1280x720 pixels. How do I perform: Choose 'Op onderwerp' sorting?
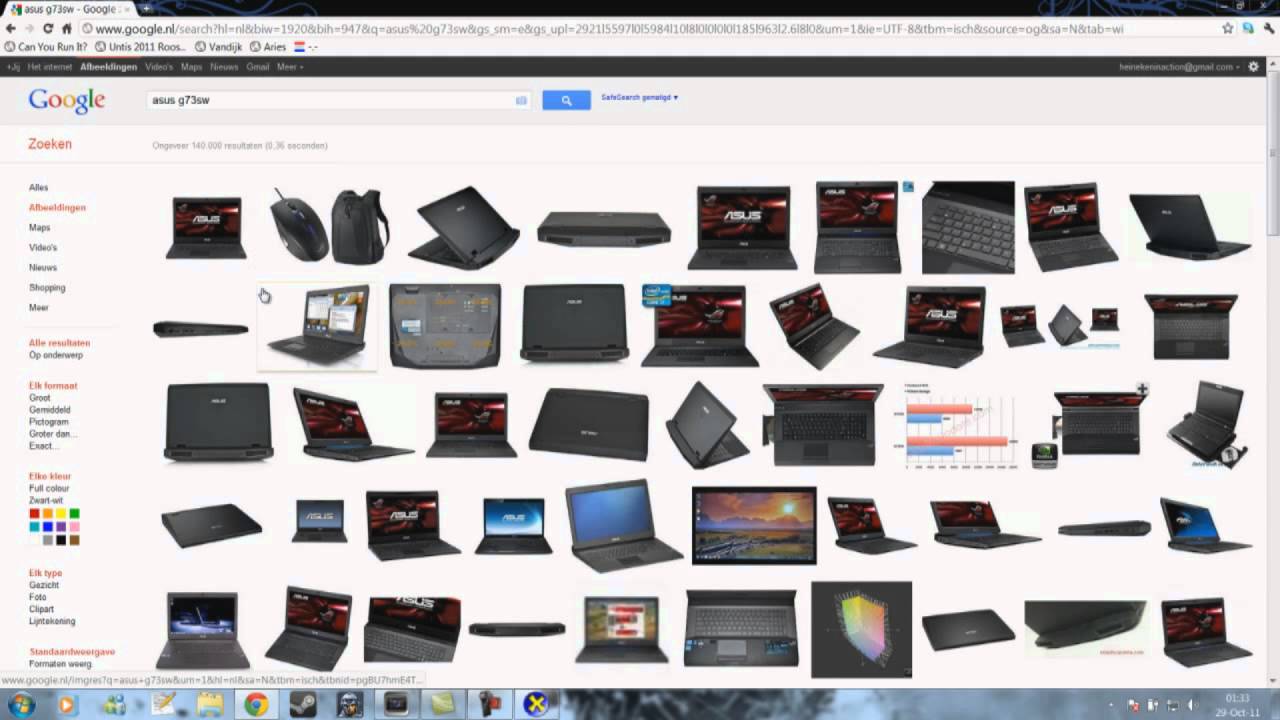(x=56, y=355)
